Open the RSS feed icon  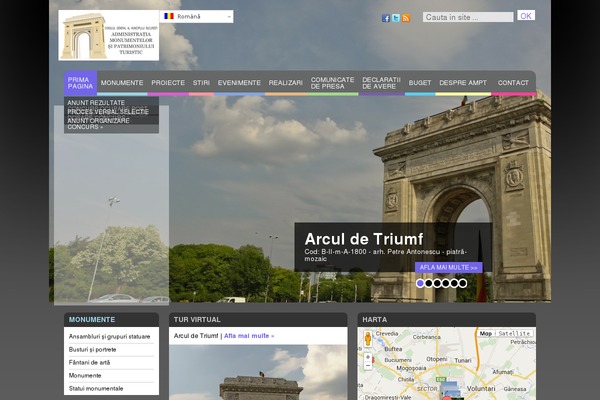(x=406, y=18)
